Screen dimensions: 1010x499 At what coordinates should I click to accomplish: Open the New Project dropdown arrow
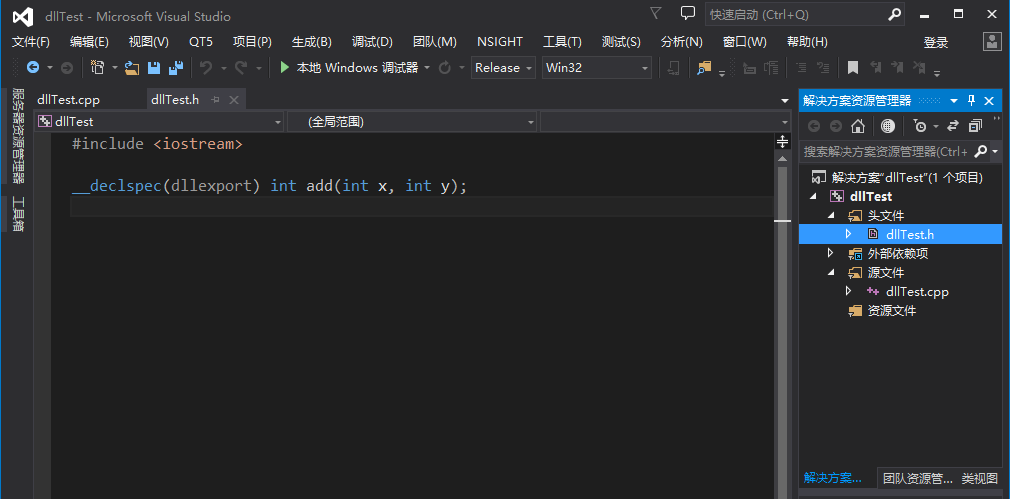click(115, 68)
